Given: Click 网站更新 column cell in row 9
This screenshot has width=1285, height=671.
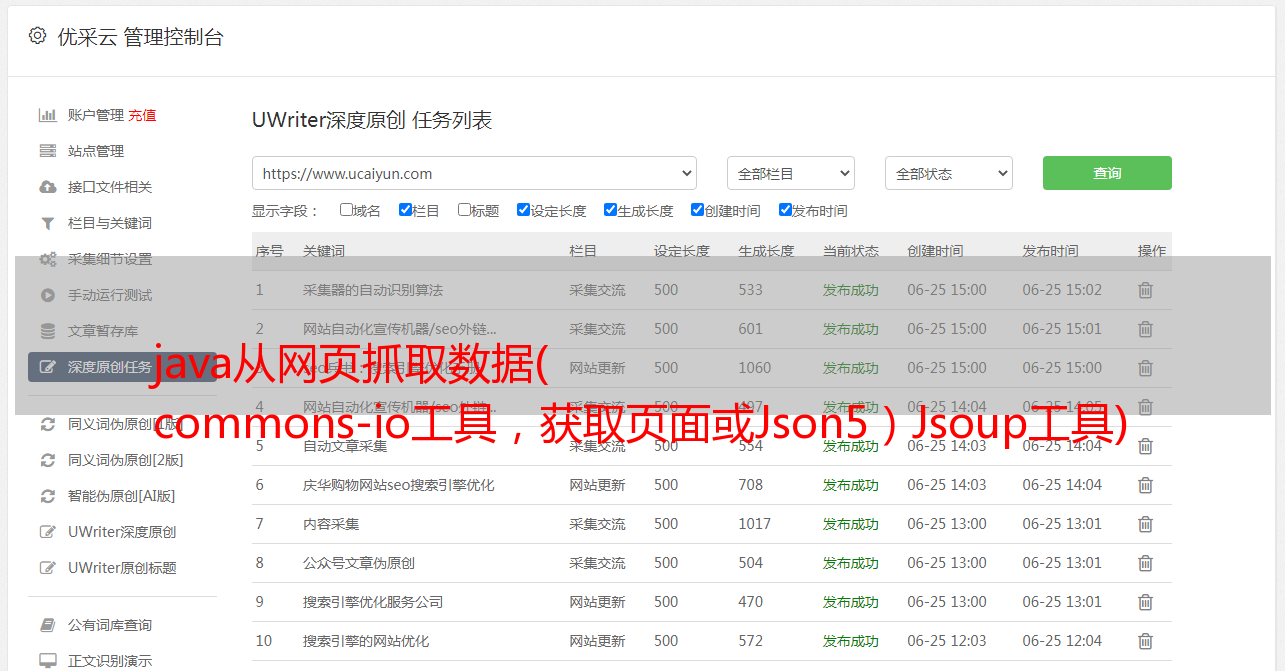Looking at the screenshot, I should (598, 602).
